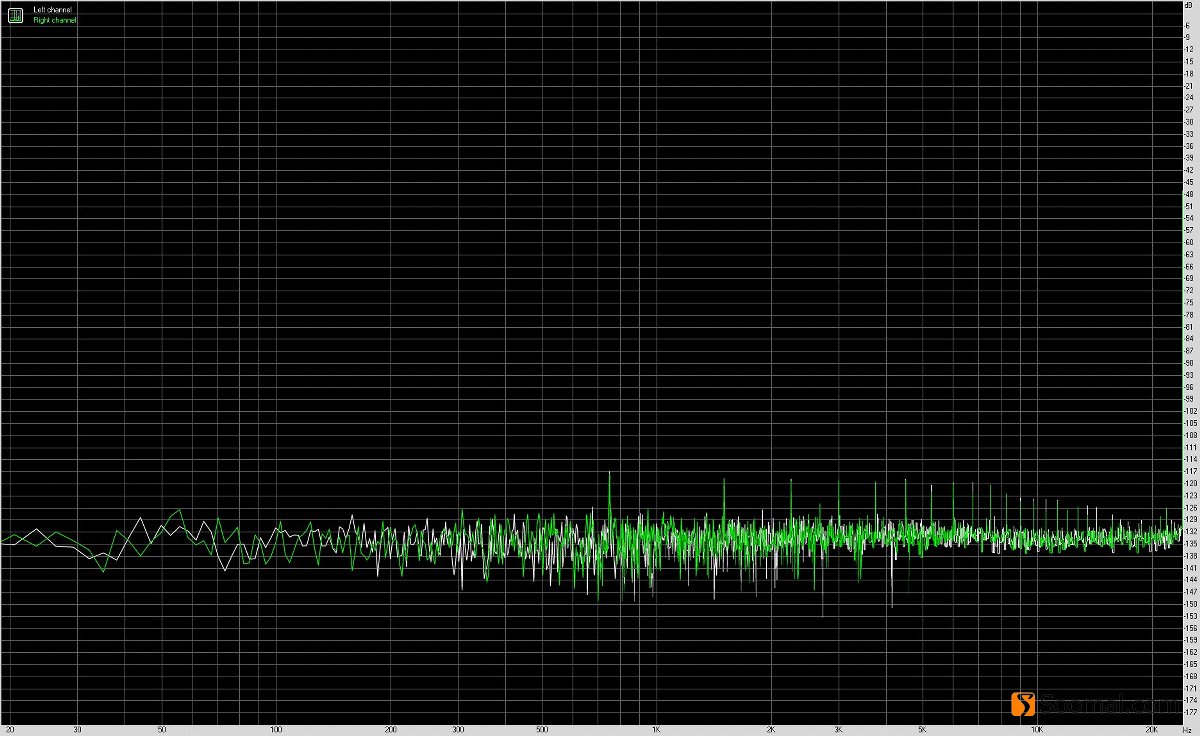Click the -150 dB axis label

point(1190,603)
